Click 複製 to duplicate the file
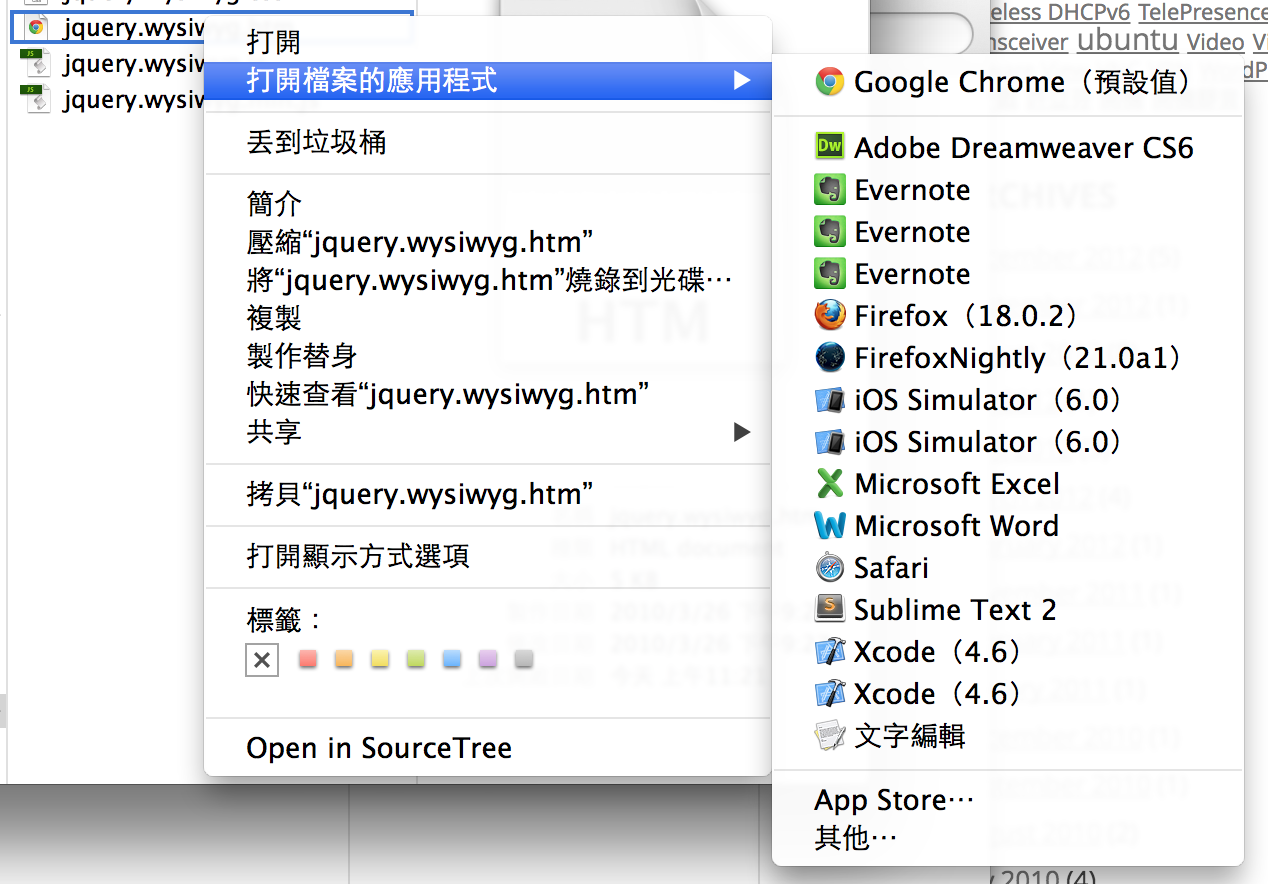The width and height of the screenshot is (1268, 884). click(x=488, y=318)
